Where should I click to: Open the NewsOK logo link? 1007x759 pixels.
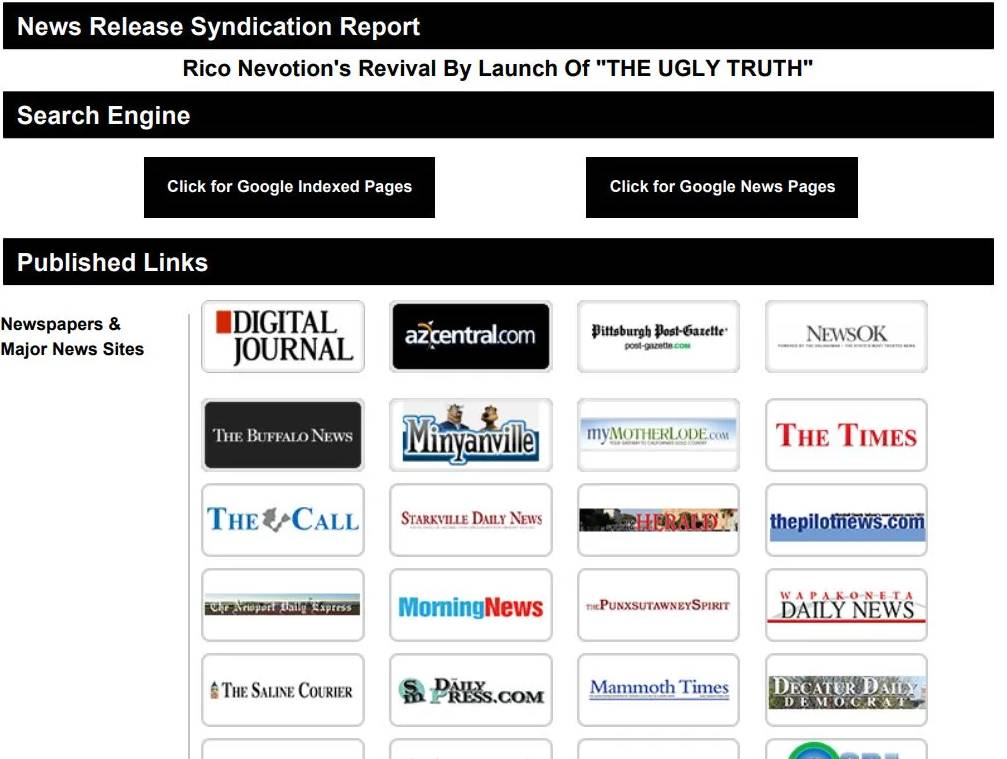(x=846, y=337)
